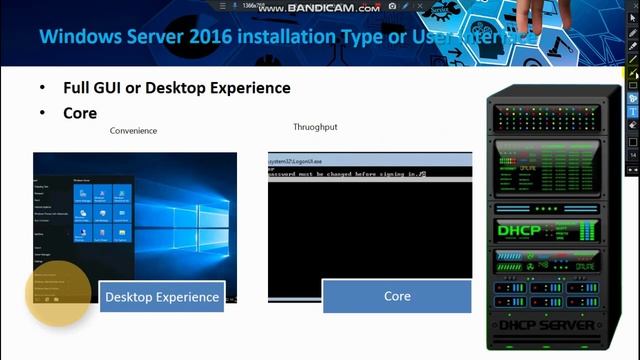Select the straight line tool
The height and width of the screenshot is (360, 640).
[633, 60]
